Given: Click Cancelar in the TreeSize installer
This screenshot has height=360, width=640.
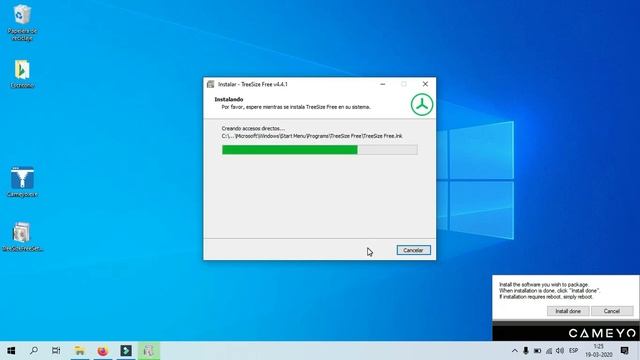Looking at the screenshot, I should [413, 250].
